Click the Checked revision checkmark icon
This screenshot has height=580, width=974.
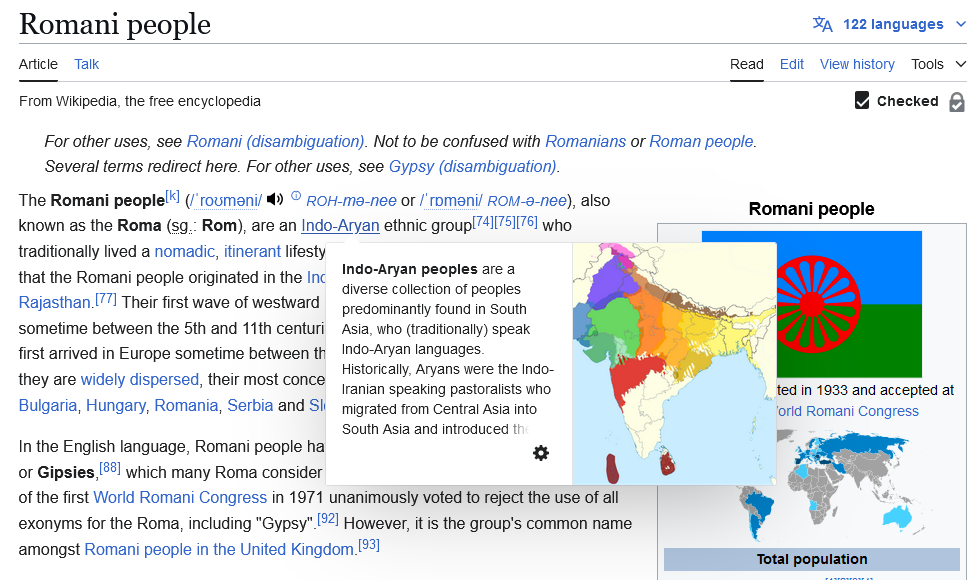[862, 101]
